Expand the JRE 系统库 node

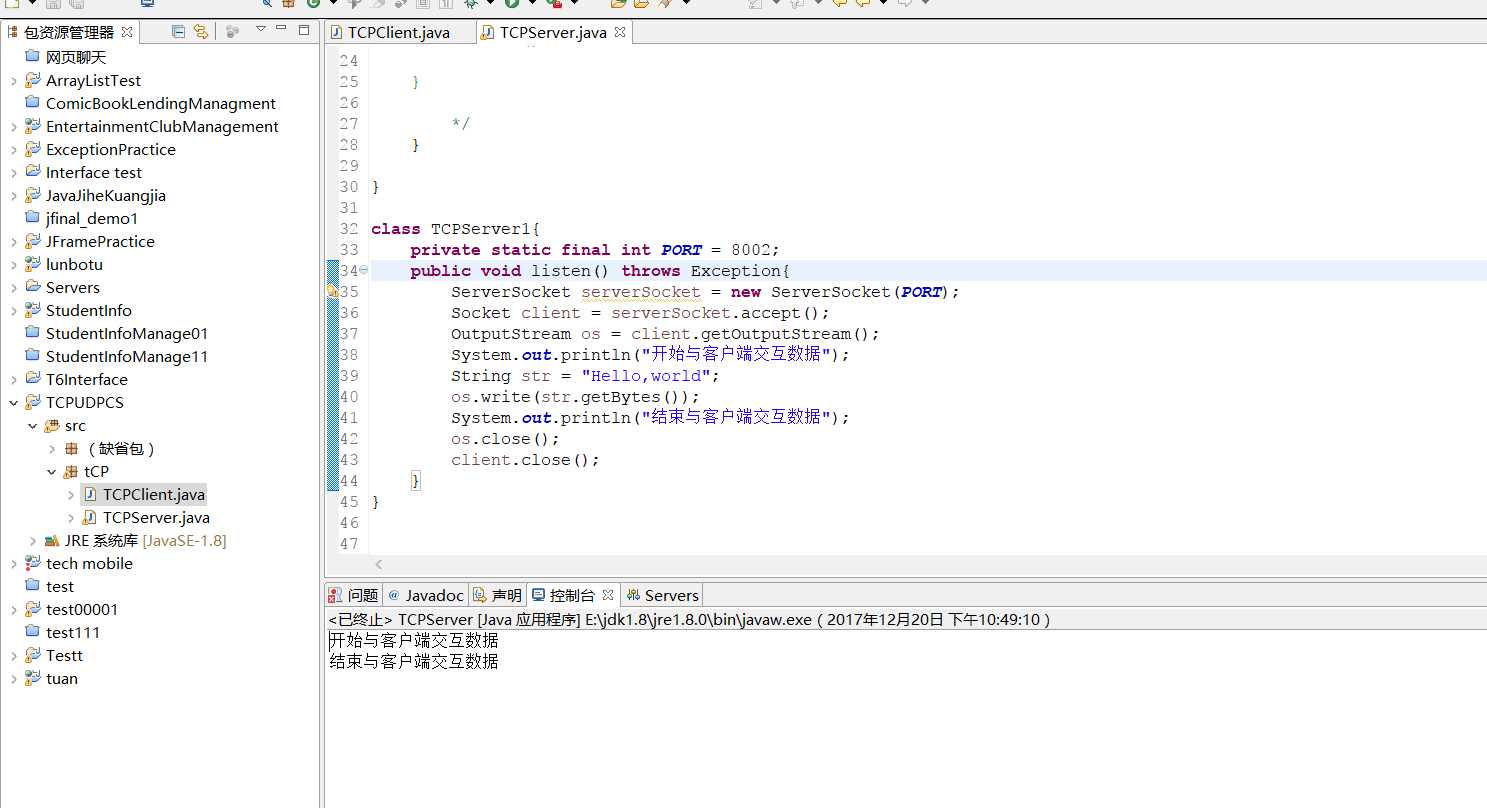pyautogui.click(x=33, y=541)
